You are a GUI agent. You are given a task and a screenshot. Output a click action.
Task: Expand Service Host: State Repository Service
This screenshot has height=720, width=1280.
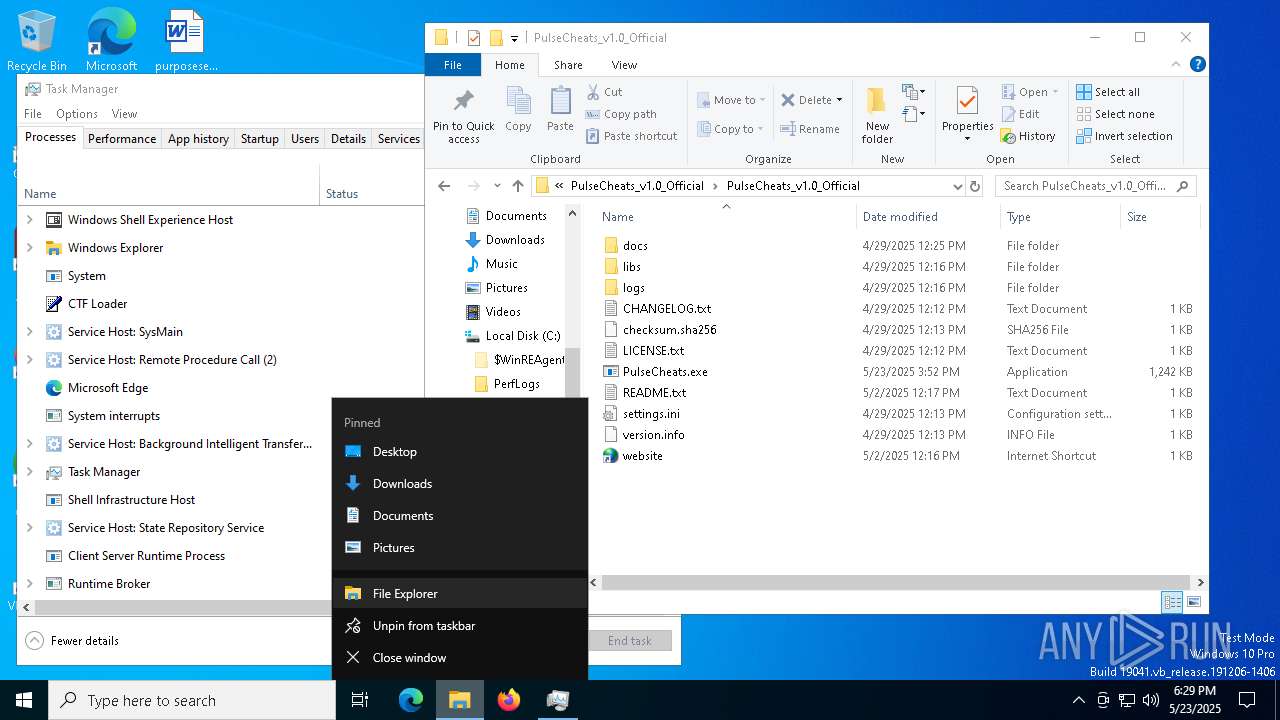pos(29,528)
